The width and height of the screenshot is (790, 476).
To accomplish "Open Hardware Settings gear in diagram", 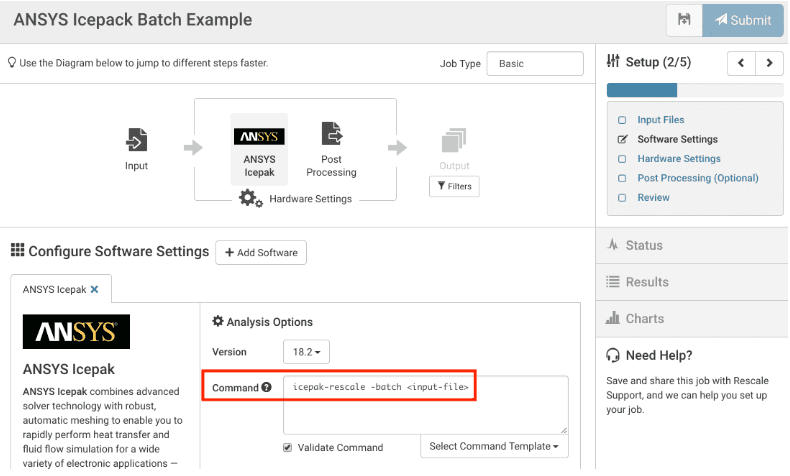I will (x=250, y=198).
